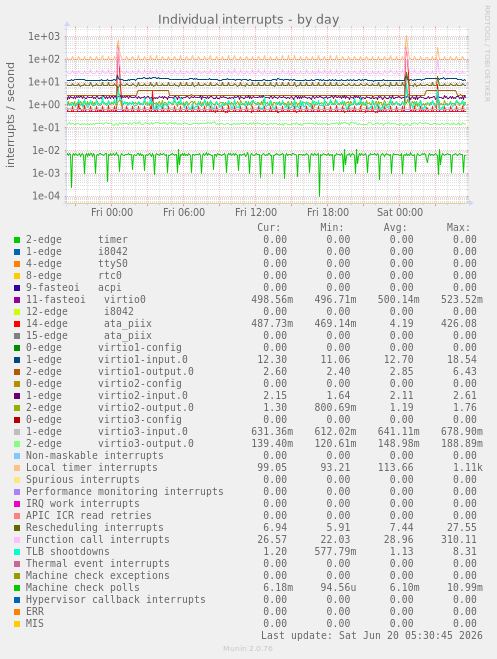
Task: Click the chart title Individual interrupts - by day
Action: [x=248, y=20]
